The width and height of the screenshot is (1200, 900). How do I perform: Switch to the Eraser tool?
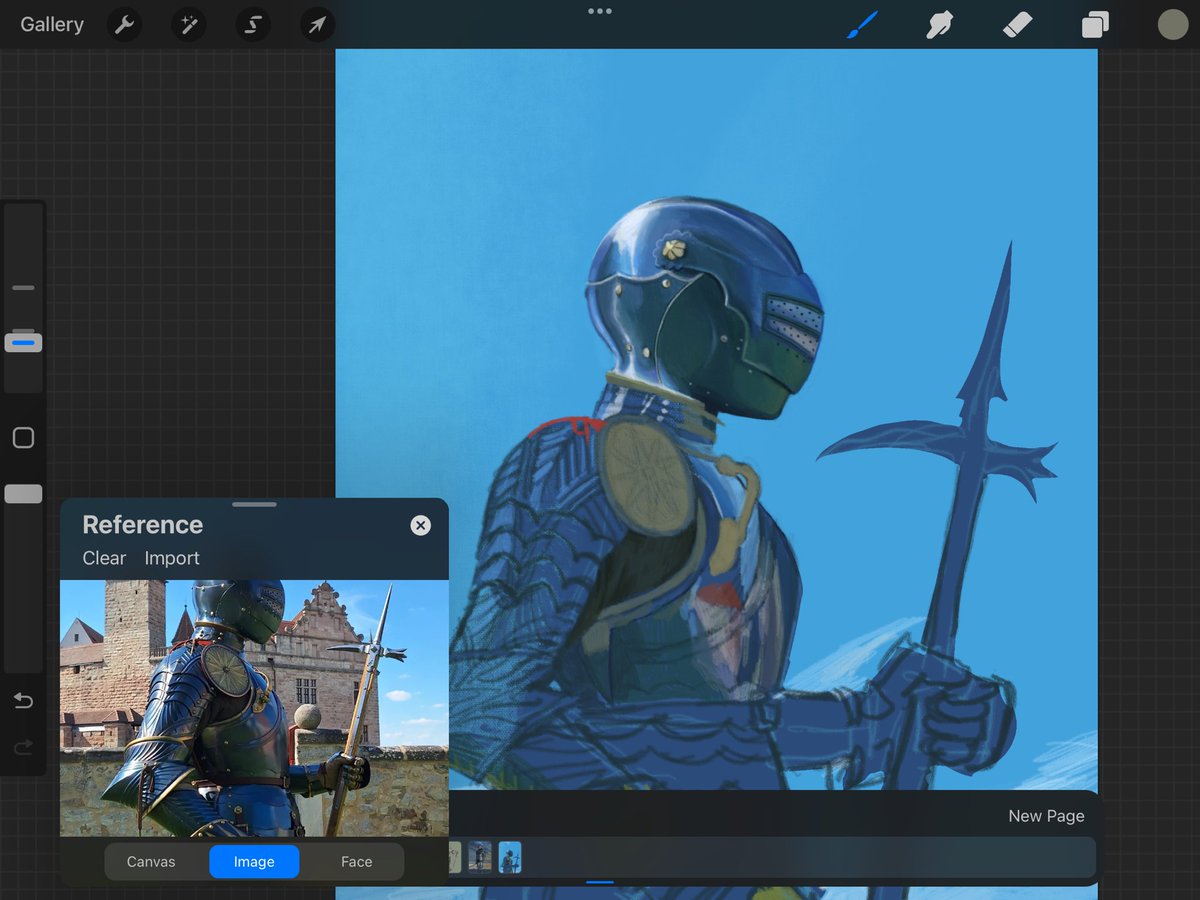point(1017,23)
